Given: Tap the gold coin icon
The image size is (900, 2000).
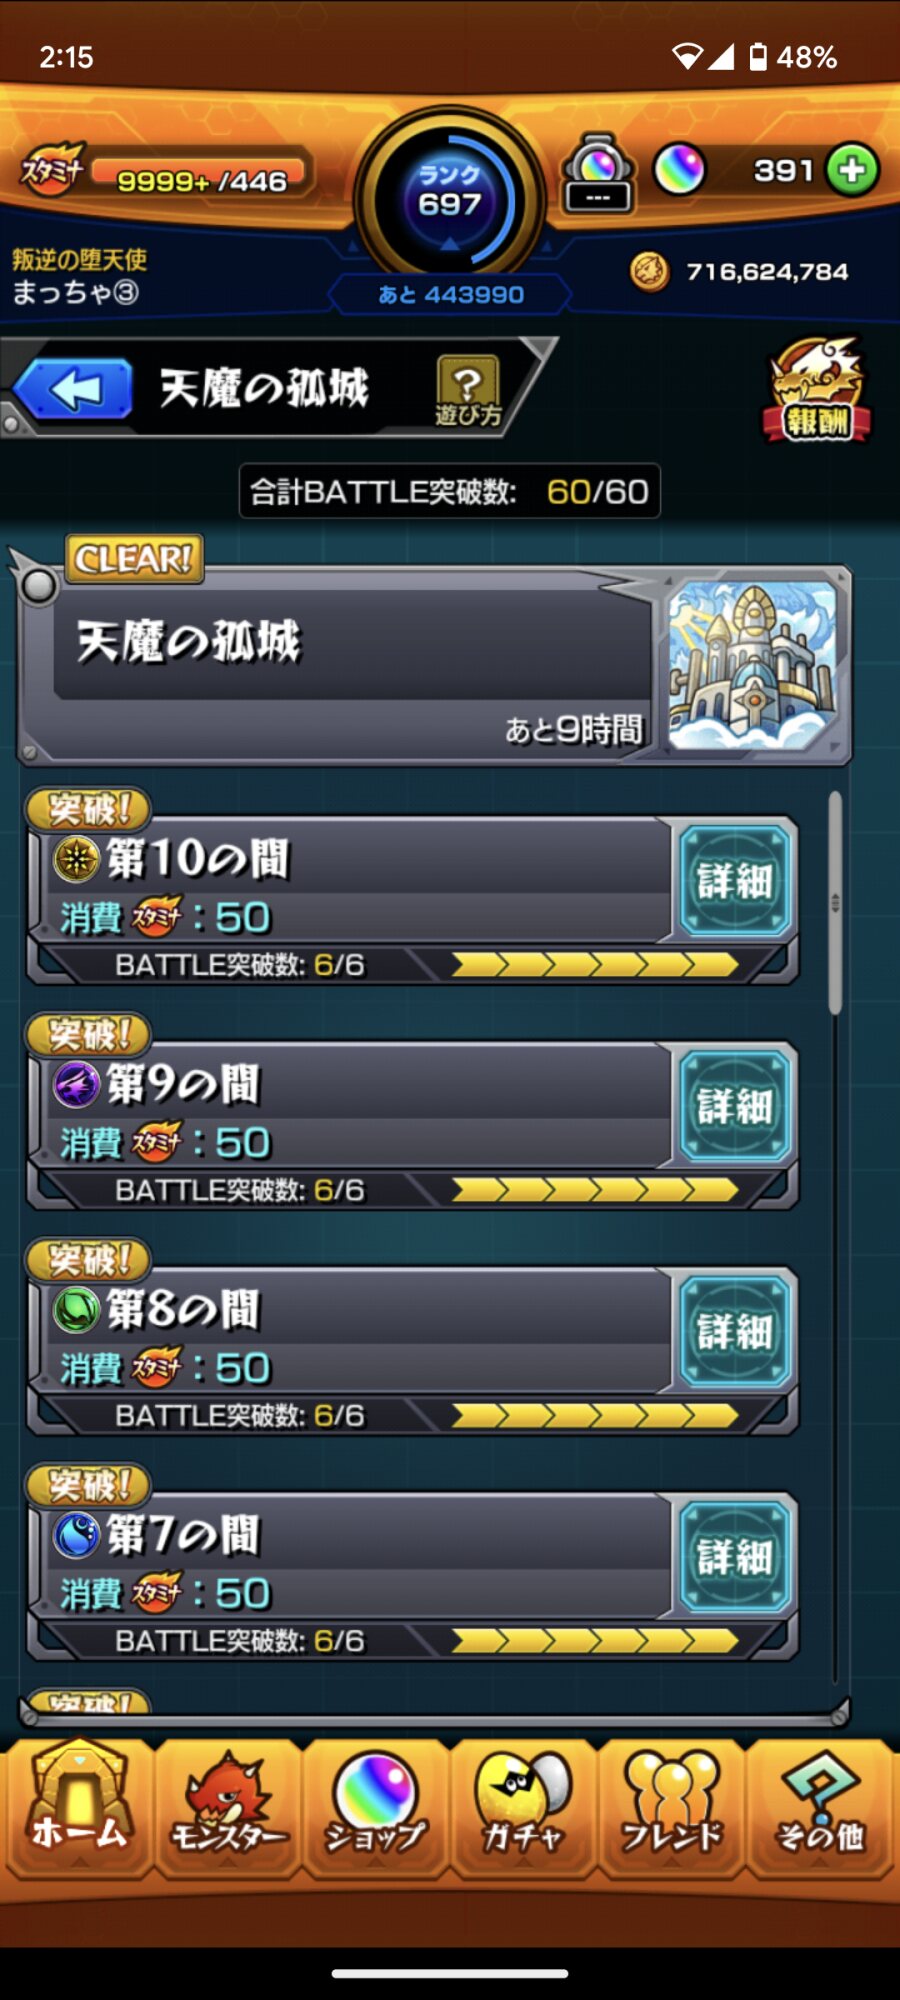Looking at the screenshot, I should [650, 271].
